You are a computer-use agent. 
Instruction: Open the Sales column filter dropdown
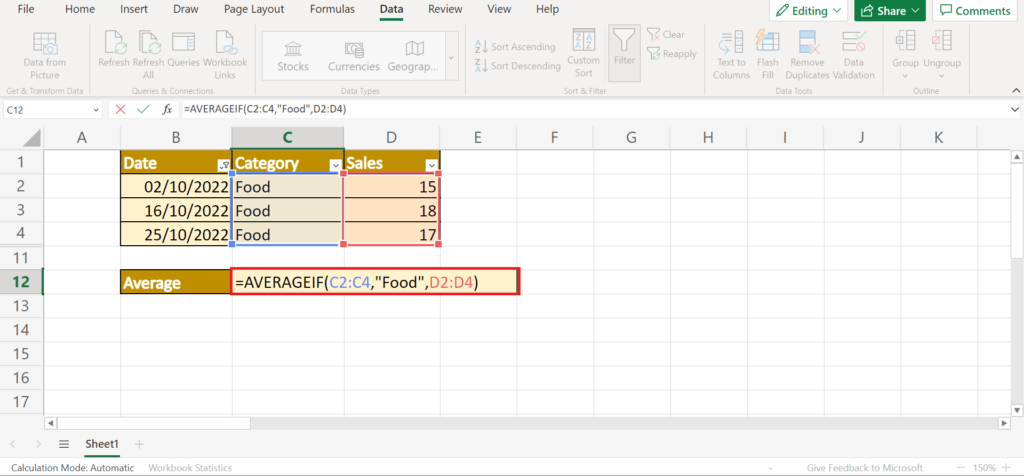[430, 165]
